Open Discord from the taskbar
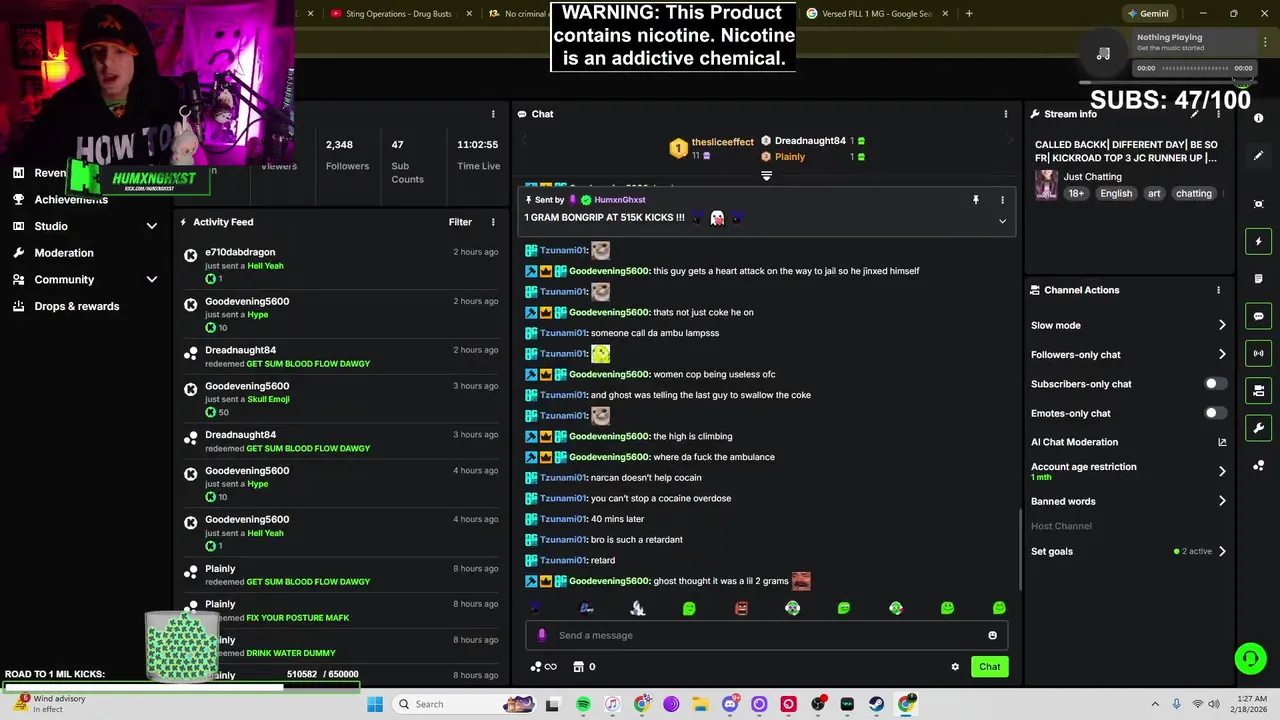Image resolution: width=1280 pixels, height=720 pixels. [x=730, y=704]
